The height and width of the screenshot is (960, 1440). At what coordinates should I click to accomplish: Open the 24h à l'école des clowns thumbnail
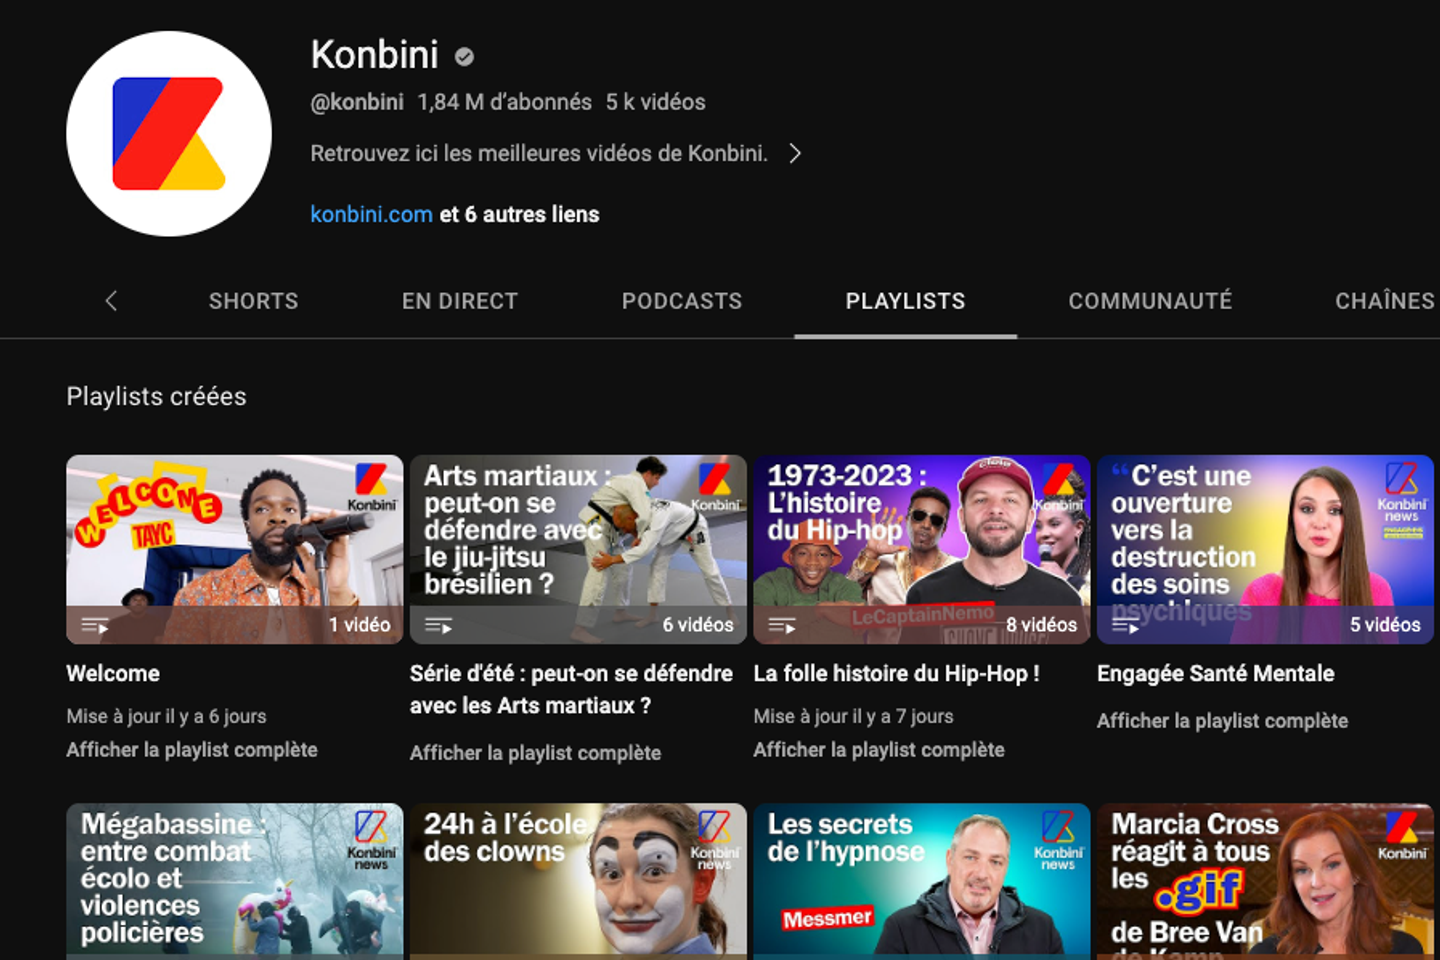click(578, 880)
